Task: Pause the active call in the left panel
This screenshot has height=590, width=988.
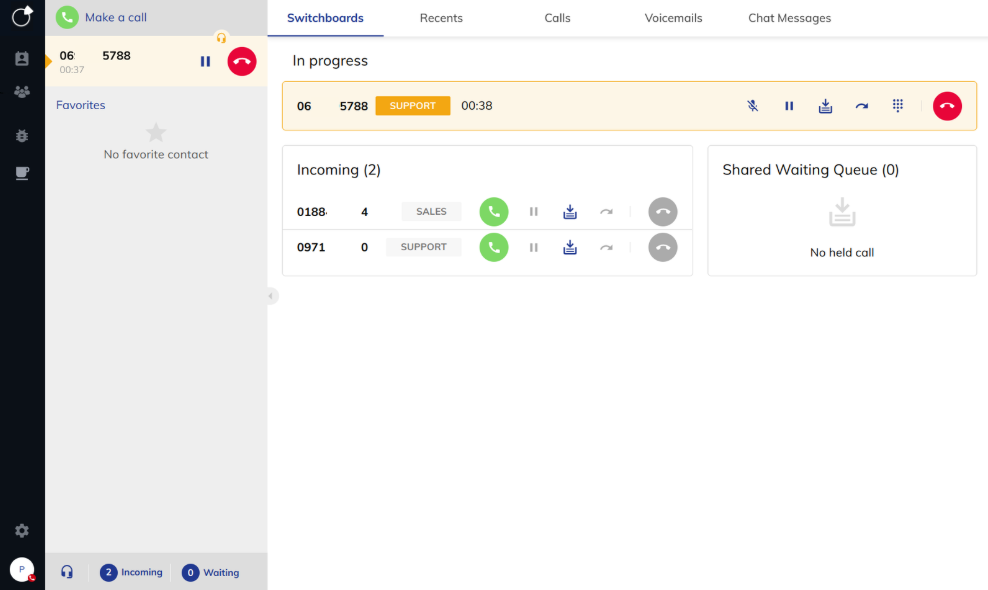Action: (205, 62)
